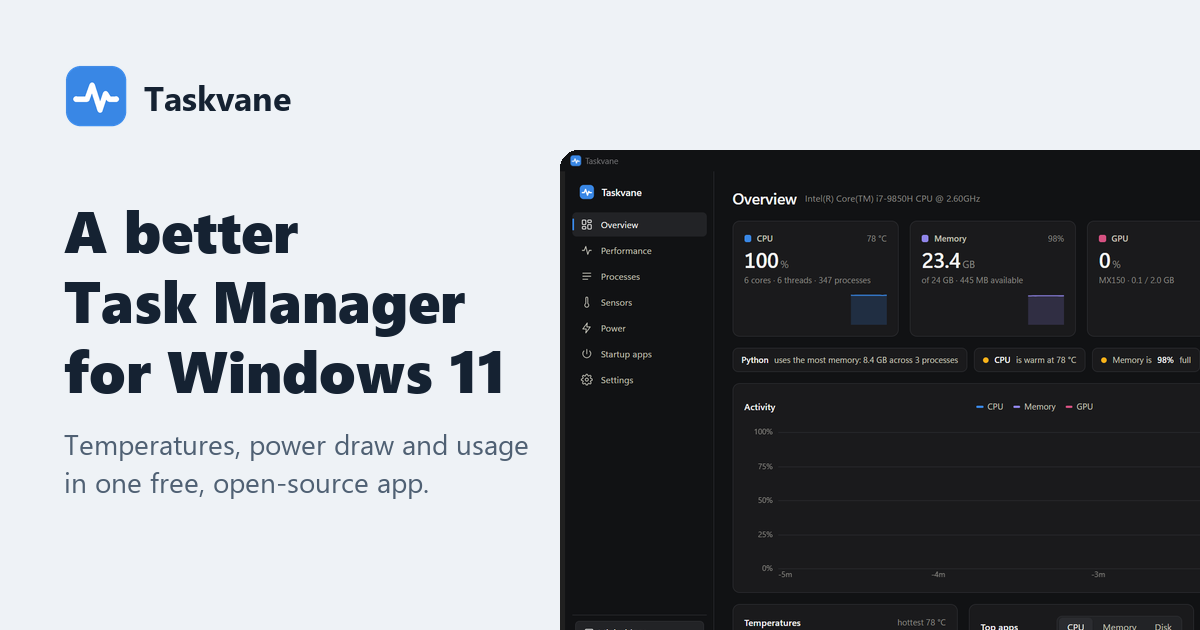
Task: Click the large blue Taskvane pulse logo
Action: (x=96, y=96)
